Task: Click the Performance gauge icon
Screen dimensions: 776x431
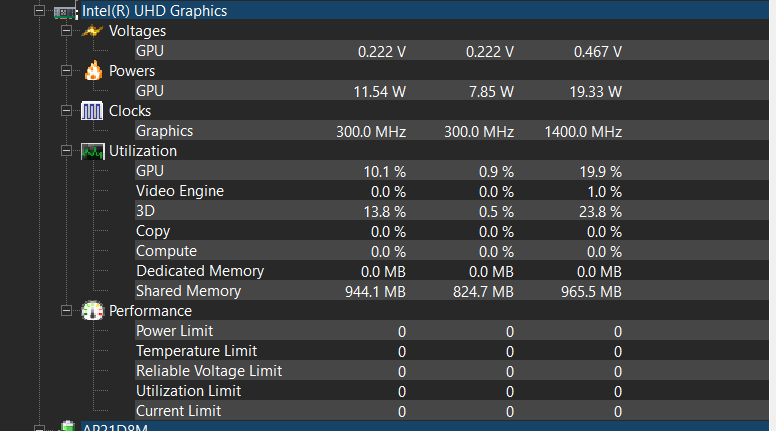Action: (93, 311)
